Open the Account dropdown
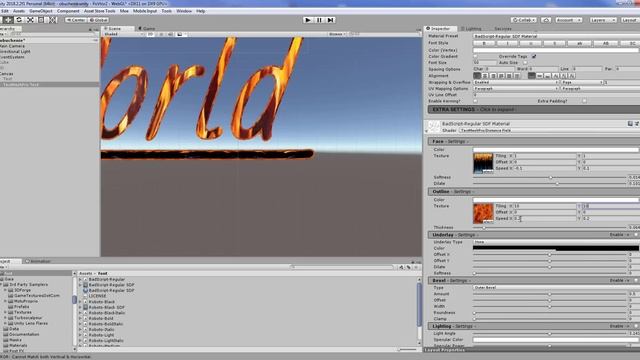The image size is (640, 360). click(568, 20)
